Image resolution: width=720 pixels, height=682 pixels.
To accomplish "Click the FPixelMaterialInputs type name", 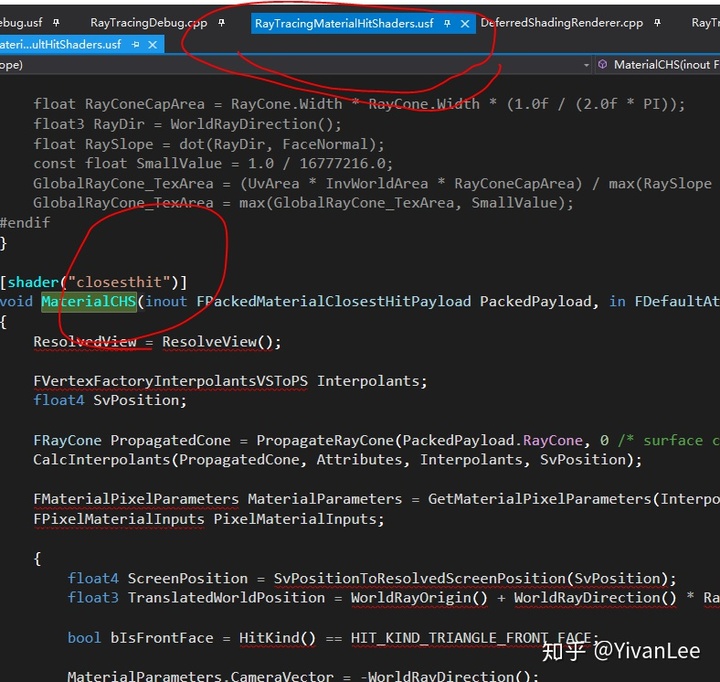I will [x=119, y=519].
